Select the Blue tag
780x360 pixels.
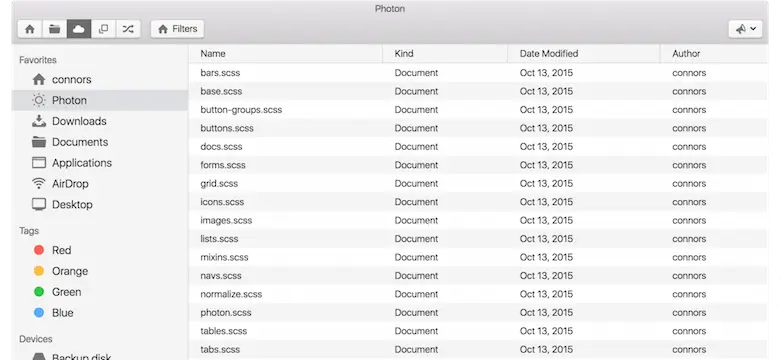tap(99, 313)
